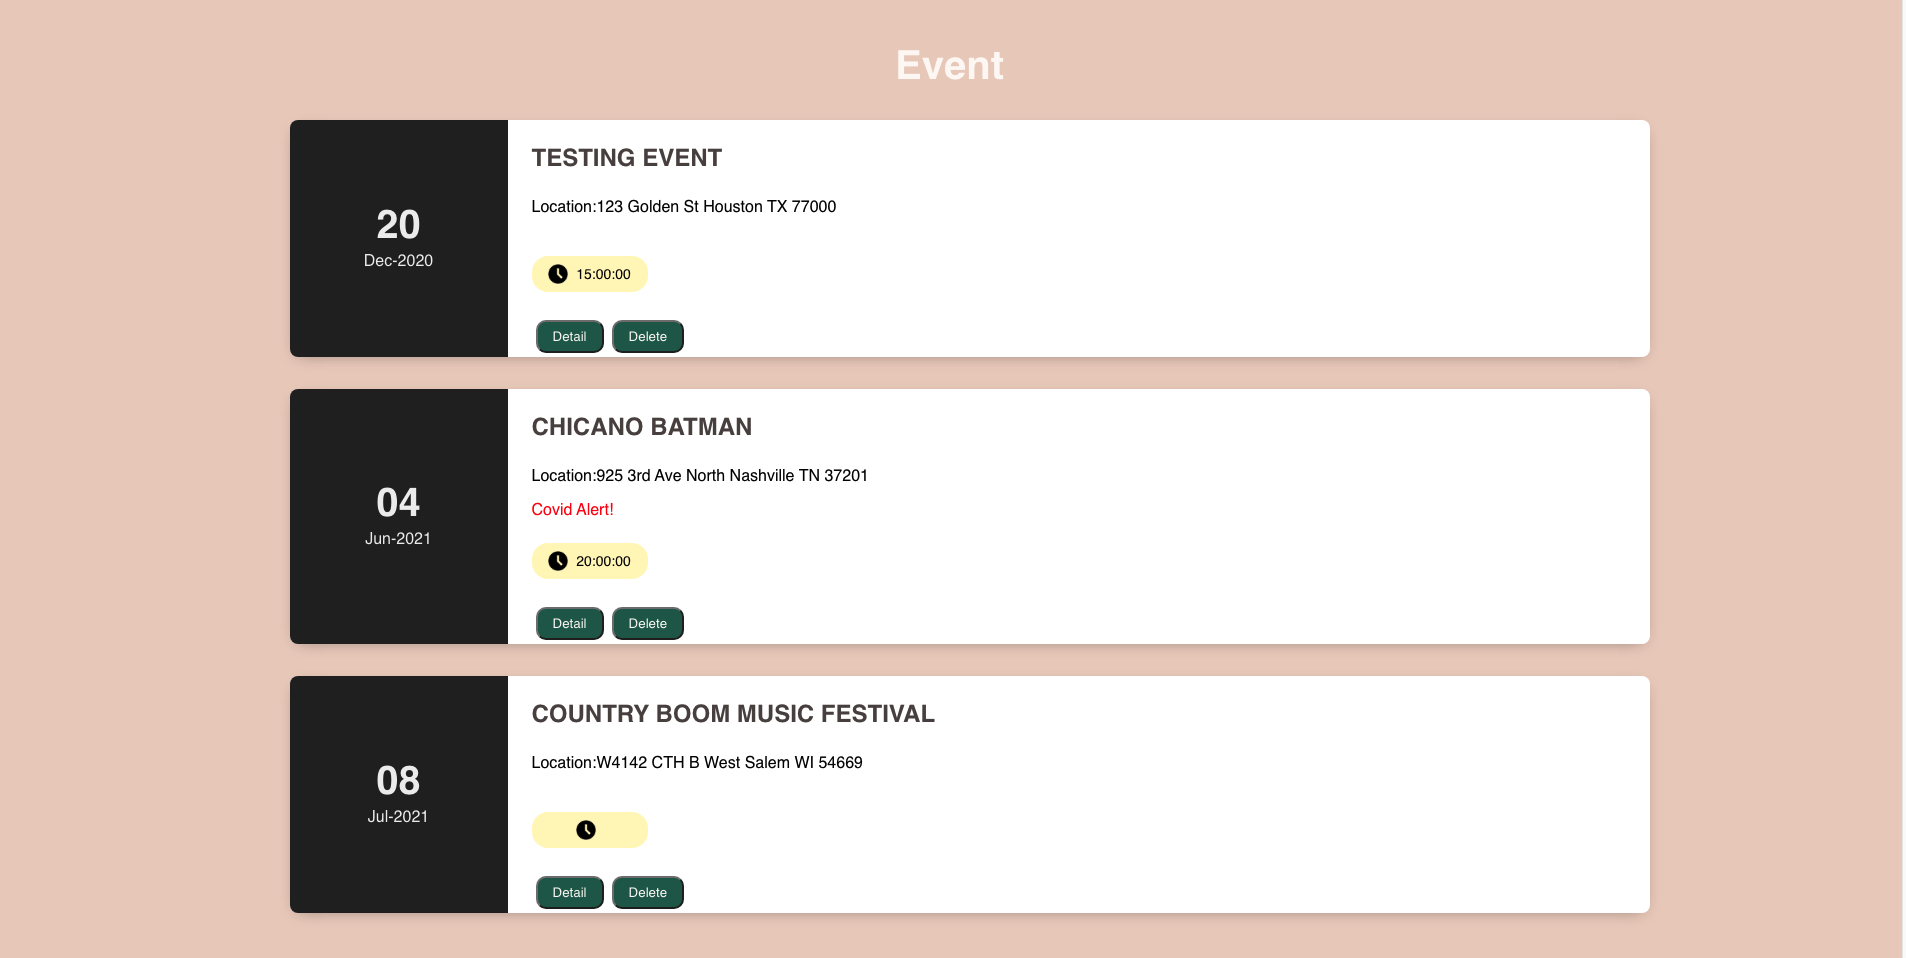Image resolution: width=1906 pixels, height=958 pixels.
Task: Click the Event page heading
Action: pos(949,65)
